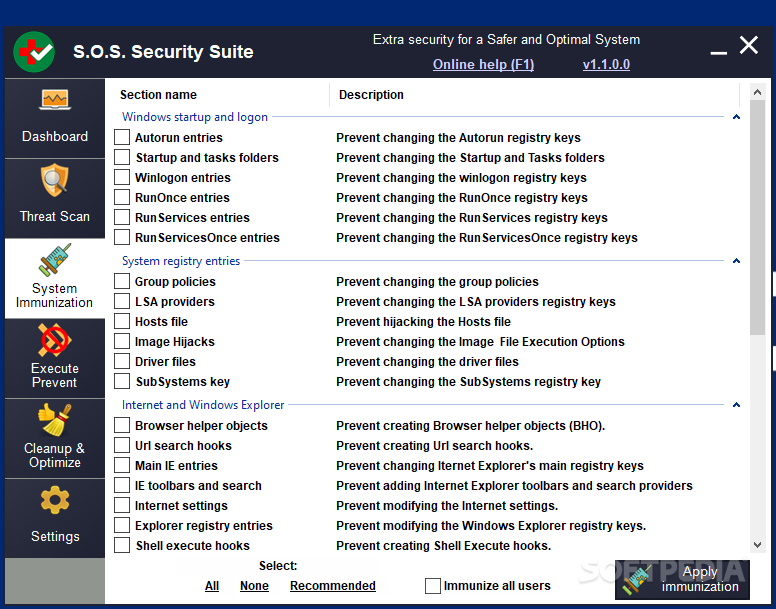The image size is (776, 609).
Task: Open the Settings gear icon
Action: [x=55, y=500]
